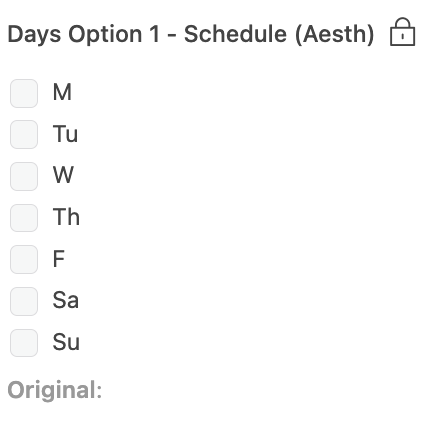
Task: Click the Sa label text
Action: (66, 300)
